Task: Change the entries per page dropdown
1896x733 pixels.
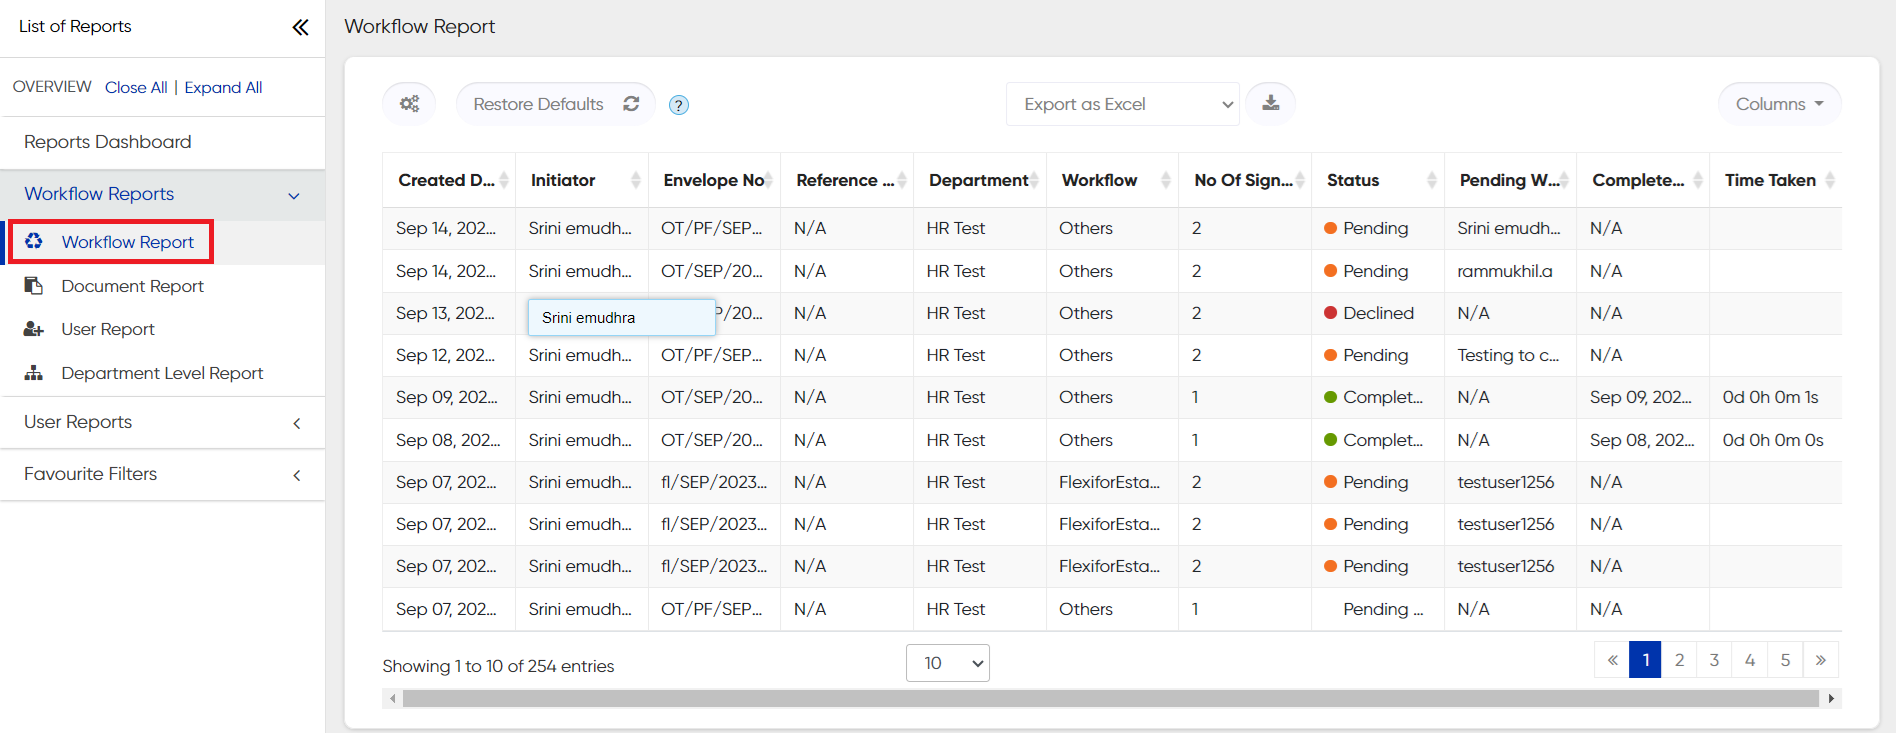Action: click(x=947, y=663)
